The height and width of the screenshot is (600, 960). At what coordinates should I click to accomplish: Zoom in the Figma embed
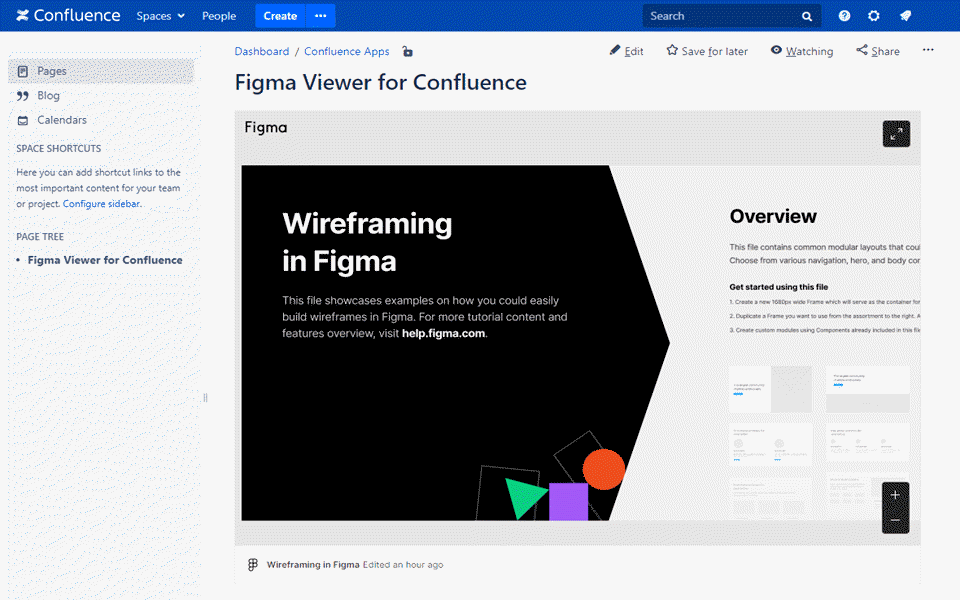[895, 495]
